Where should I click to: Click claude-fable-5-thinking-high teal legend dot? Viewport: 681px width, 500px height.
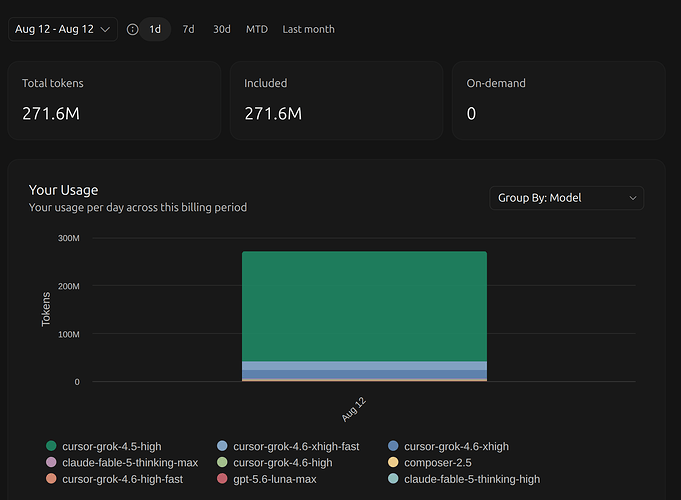coord(393,478)
